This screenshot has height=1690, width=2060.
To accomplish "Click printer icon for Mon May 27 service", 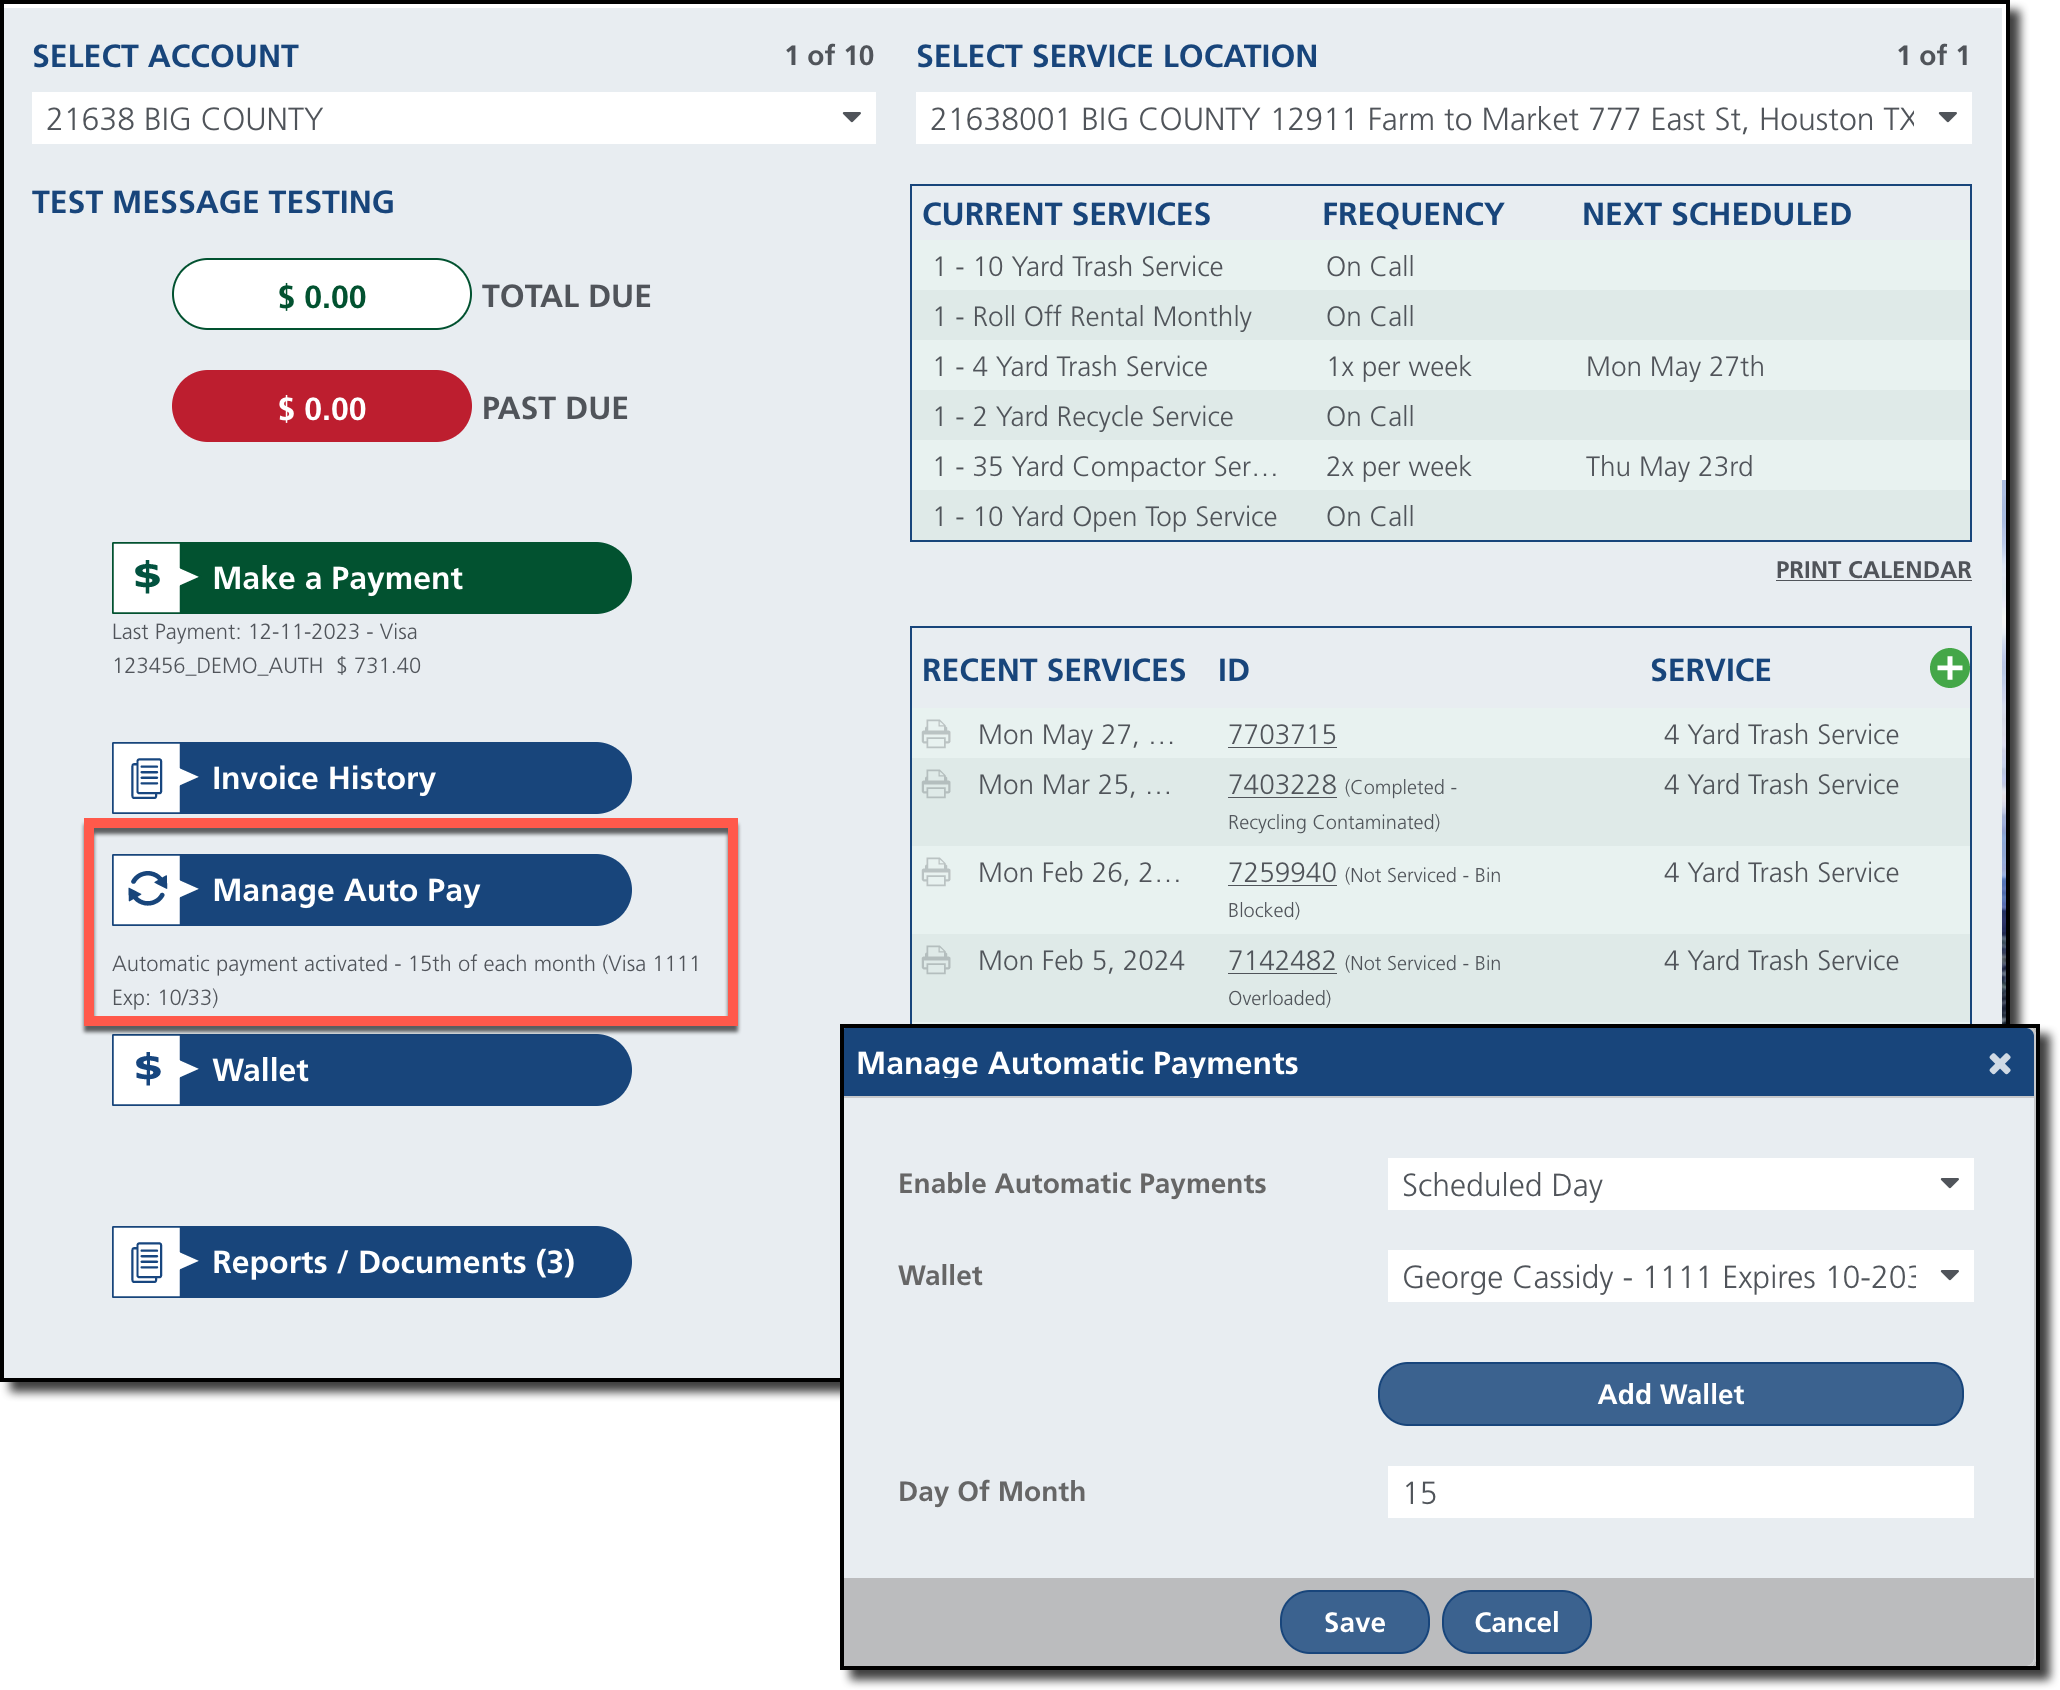I will pyautogui.click(x=936, y=734).
